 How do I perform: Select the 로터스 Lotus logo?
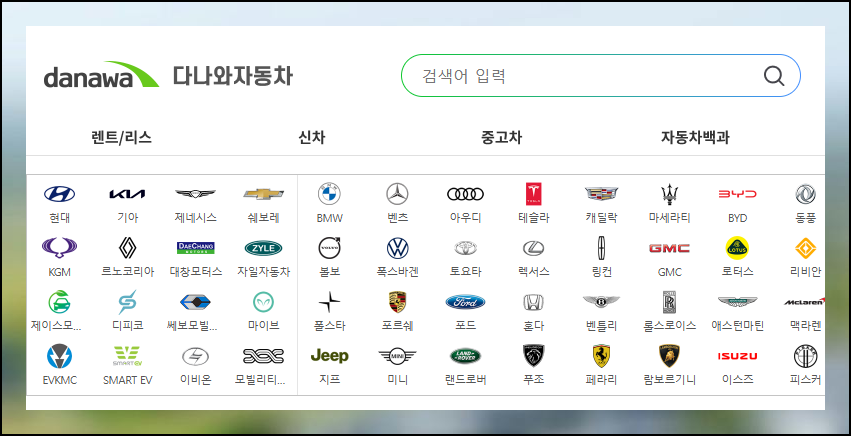tap(738, 248)
